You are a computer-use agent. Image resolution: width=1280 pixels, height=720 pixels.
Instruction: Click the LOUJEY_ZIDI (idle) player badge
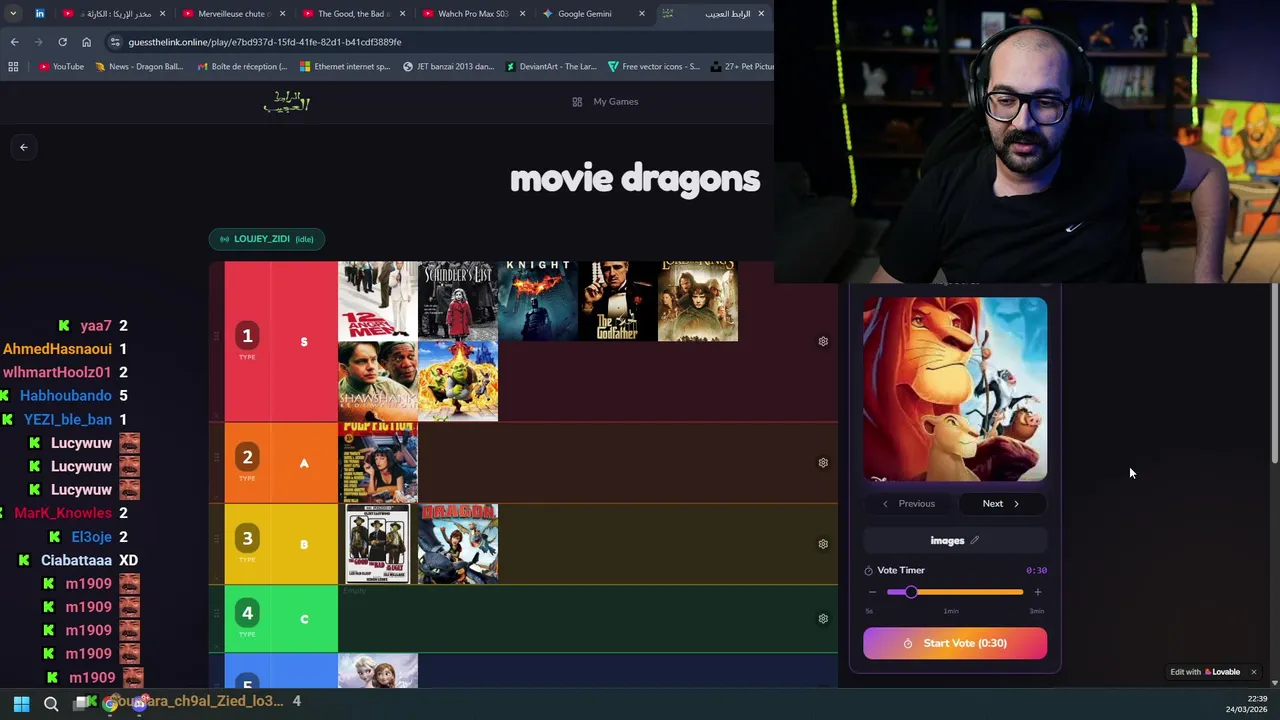tap(267, 239)
